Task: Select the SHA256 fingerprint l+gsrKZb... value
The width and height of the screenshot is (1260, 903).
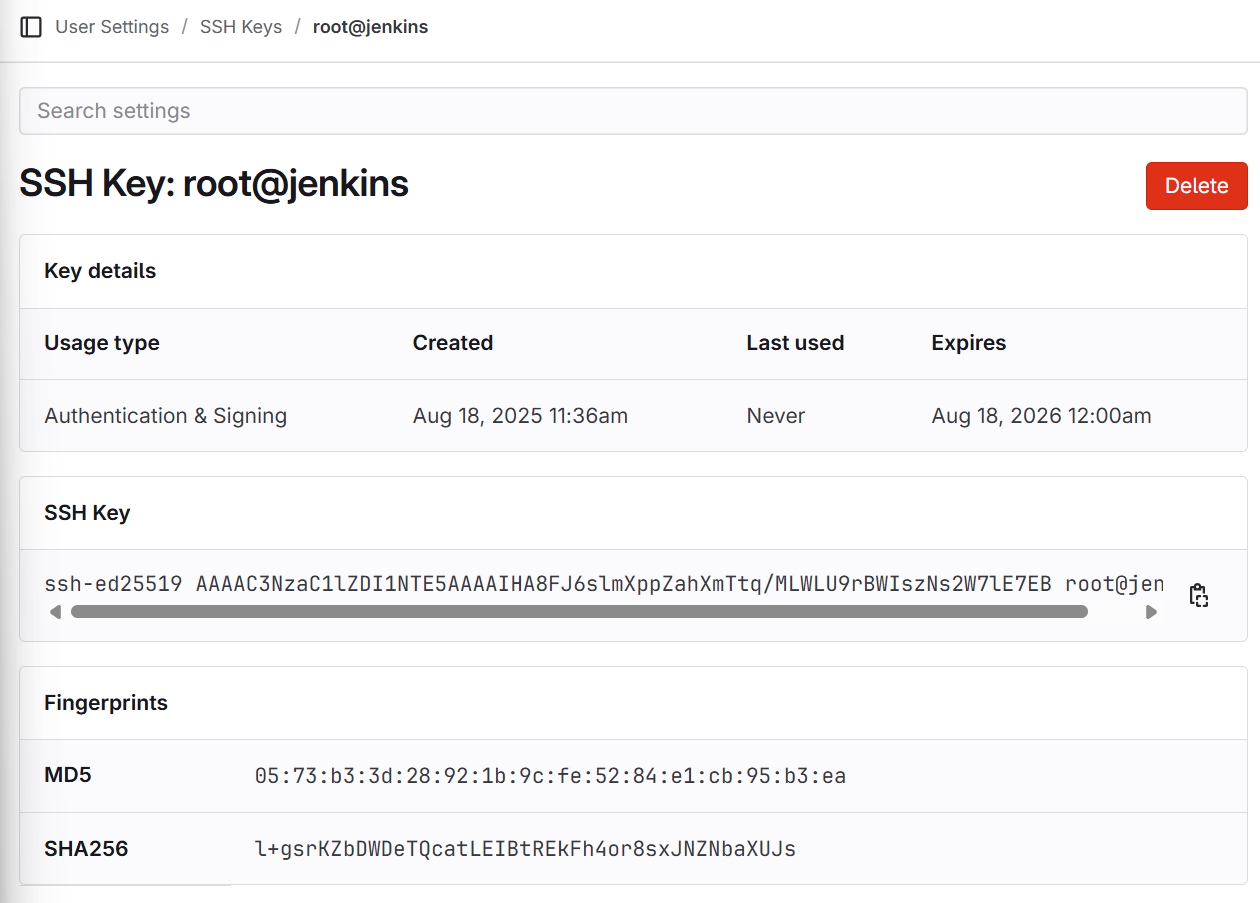Action: point(526,850)
